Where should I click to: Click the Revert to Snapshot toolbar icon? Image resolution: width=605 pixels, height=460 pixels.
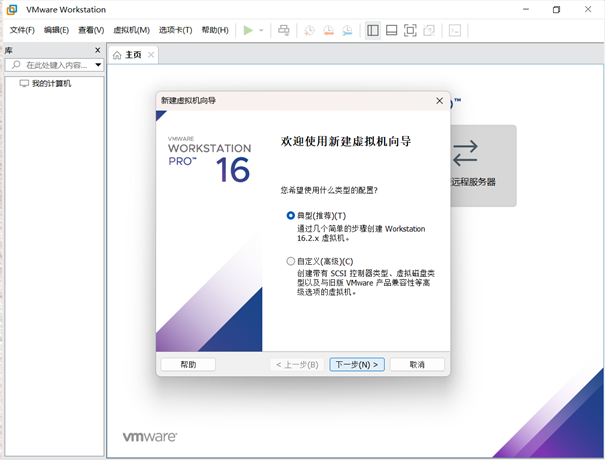[328, 30]
